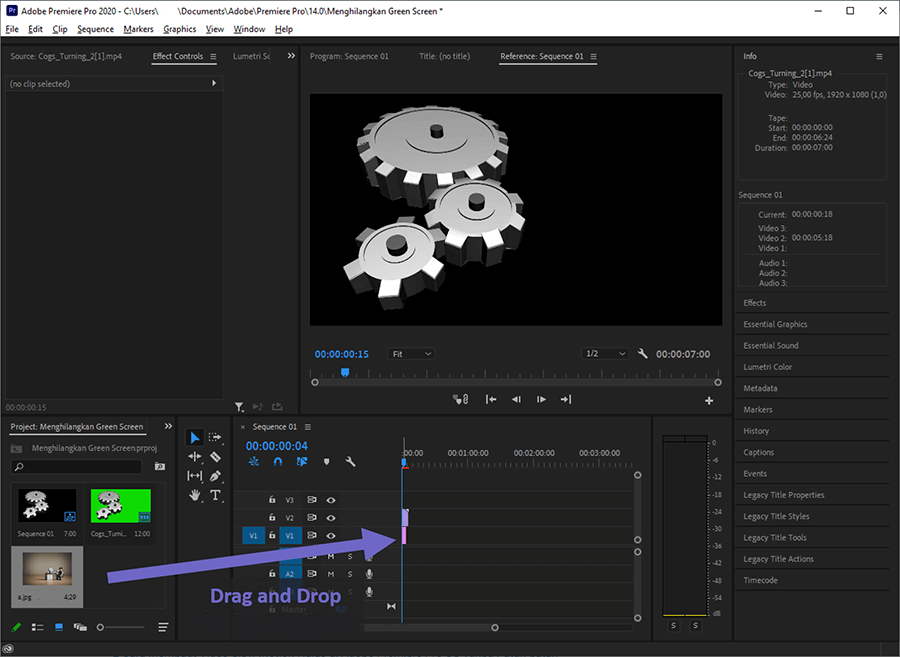Open timeline display settings wrench

click(x=350, y=461)
